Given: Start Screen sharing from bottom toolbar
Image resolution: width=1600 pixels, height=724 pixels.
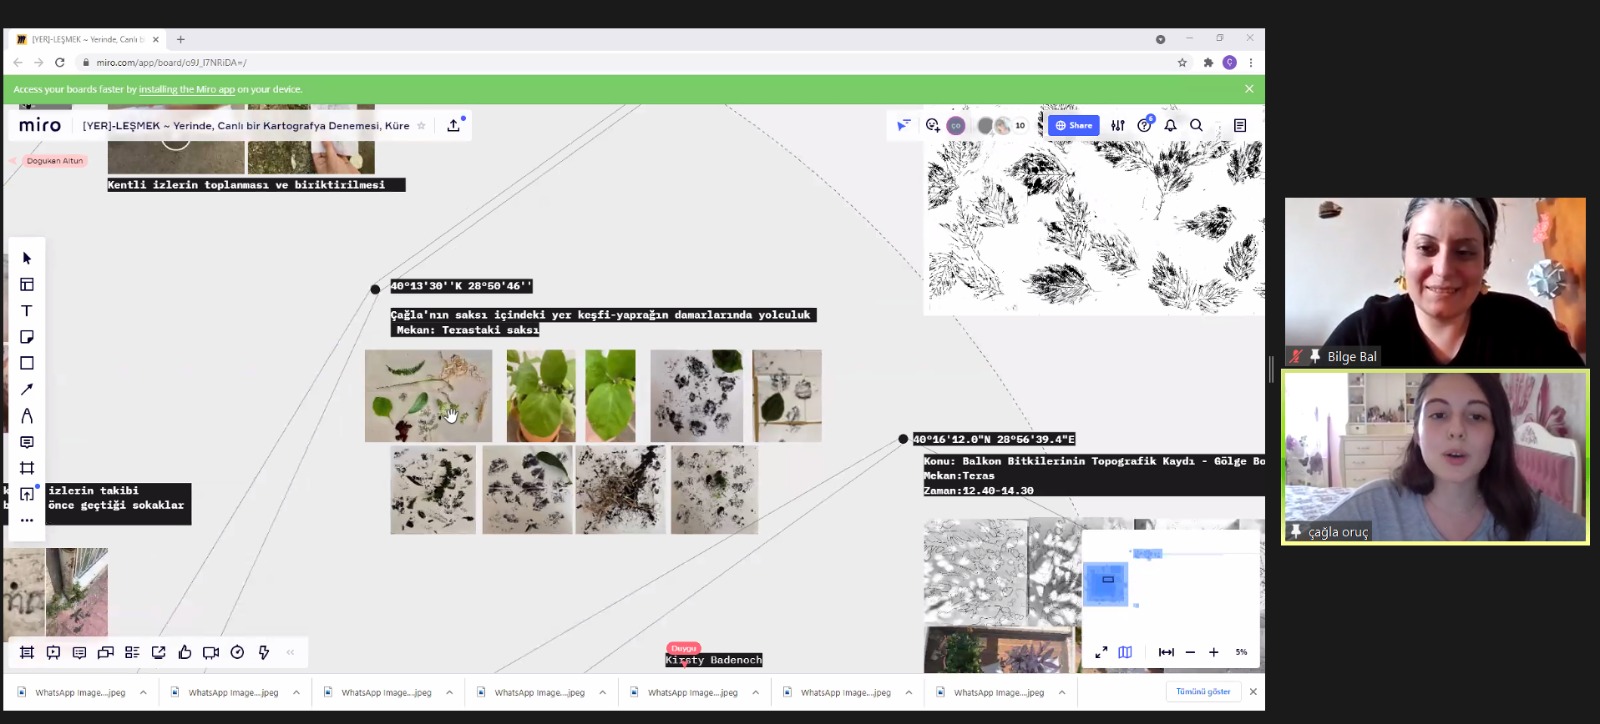Looking at the screenshot, I should point(158,652).
